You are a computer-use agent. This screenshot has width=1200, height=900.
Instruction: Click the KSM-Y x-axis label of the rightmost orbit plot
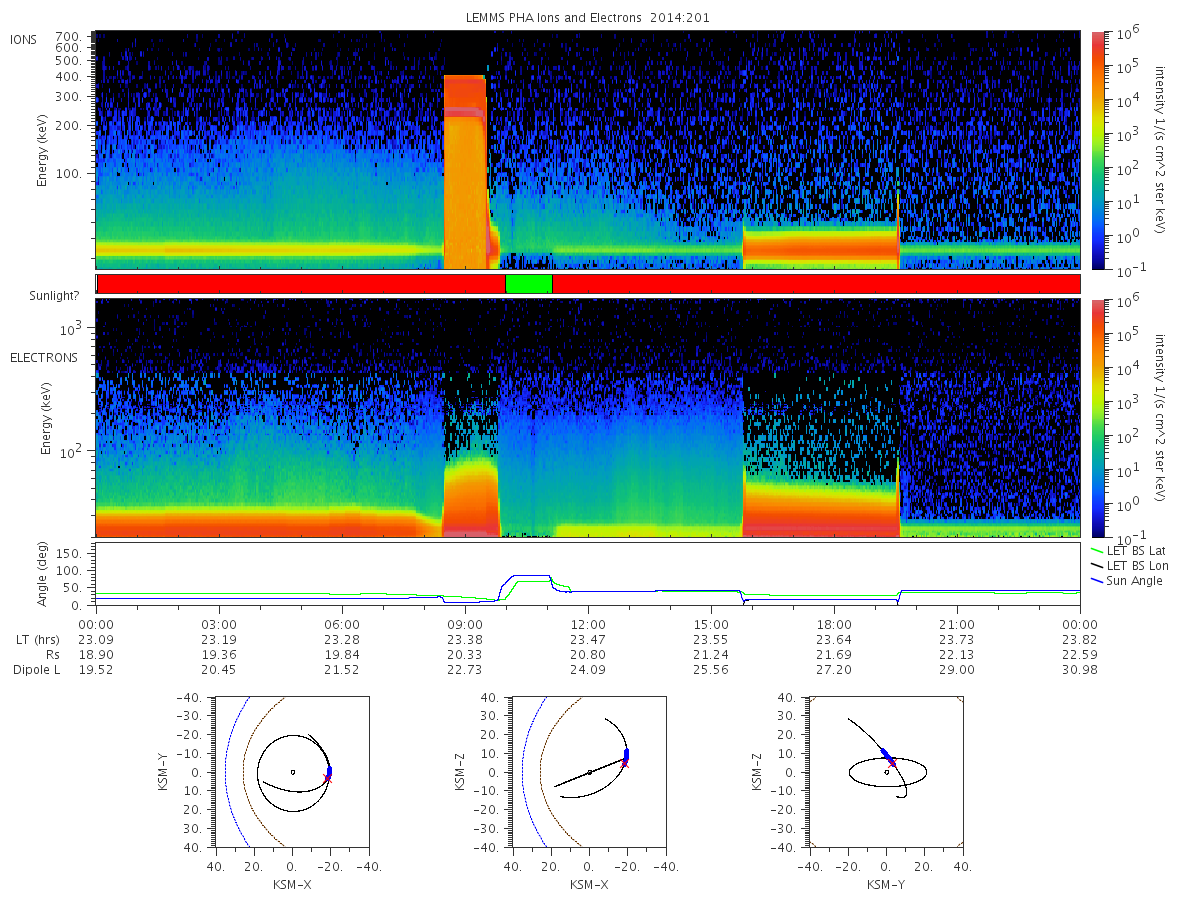coord(886,884)
